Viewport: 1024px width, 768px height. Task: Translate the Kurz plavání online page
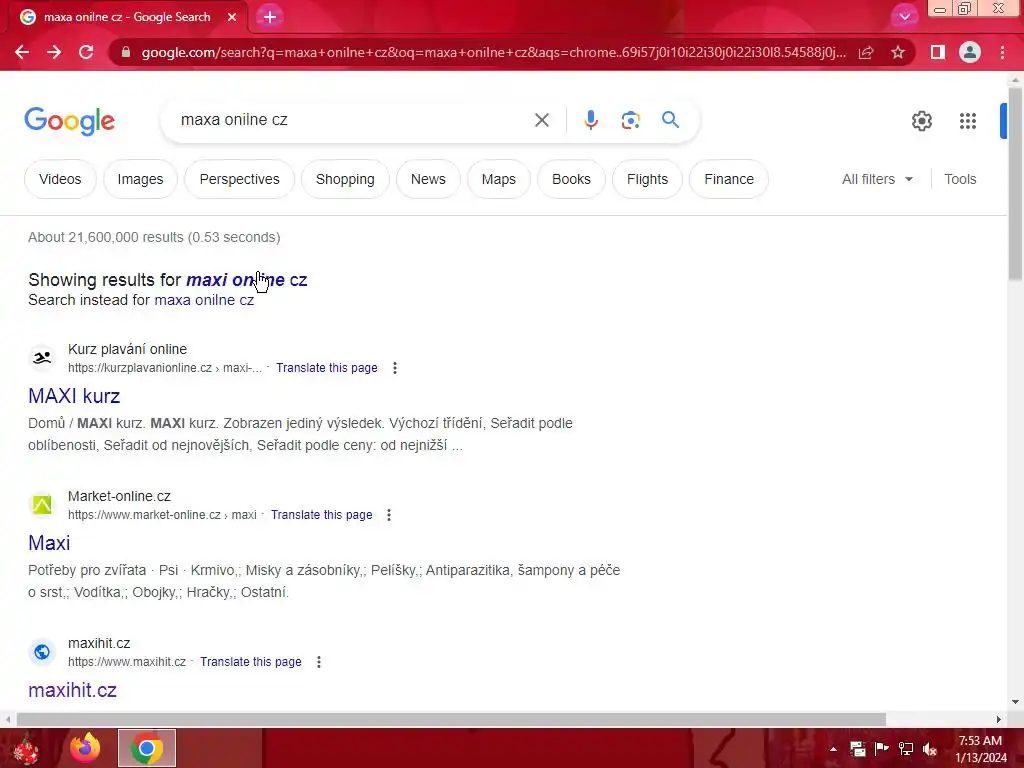(327, 368)
